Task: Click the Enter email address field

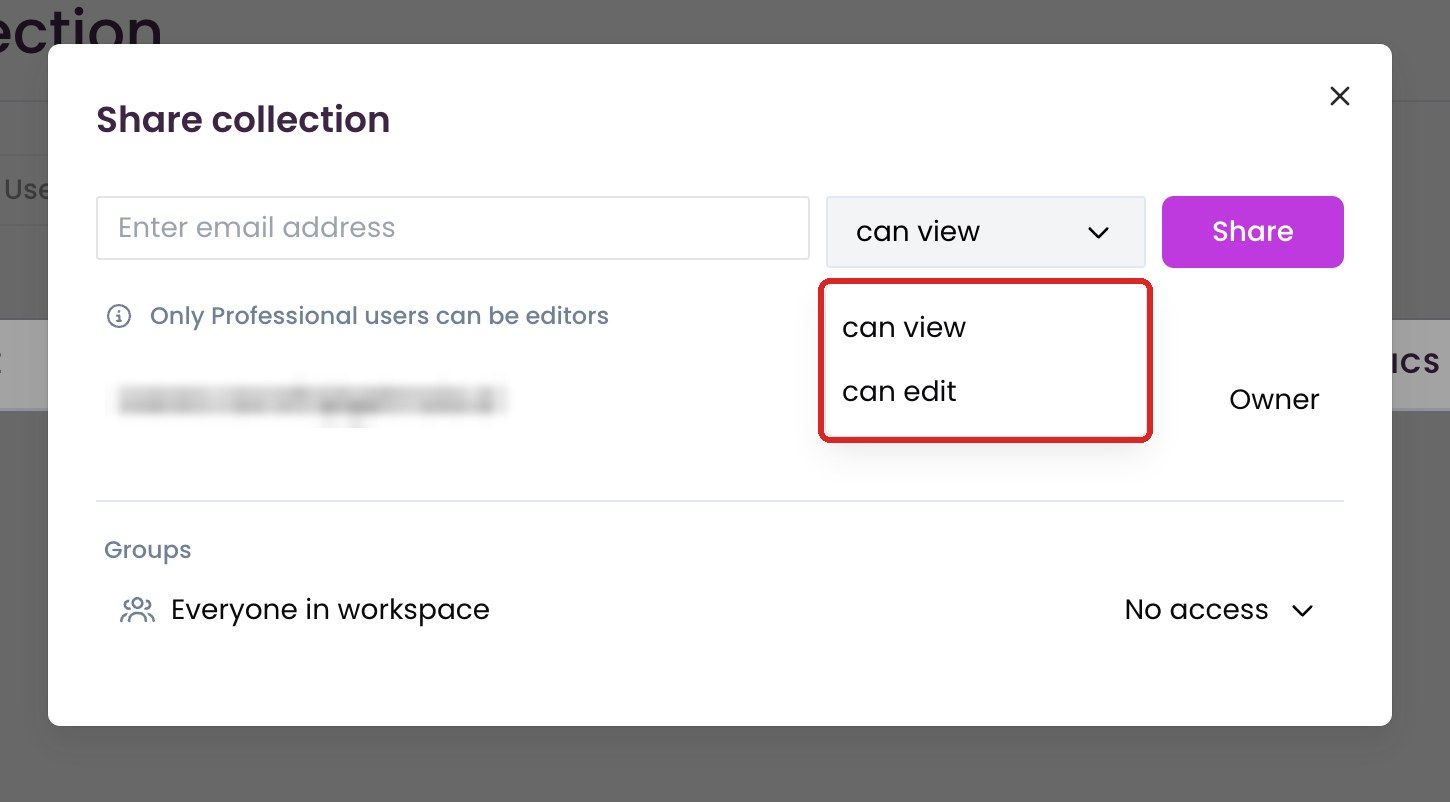Action: [452, 228]
